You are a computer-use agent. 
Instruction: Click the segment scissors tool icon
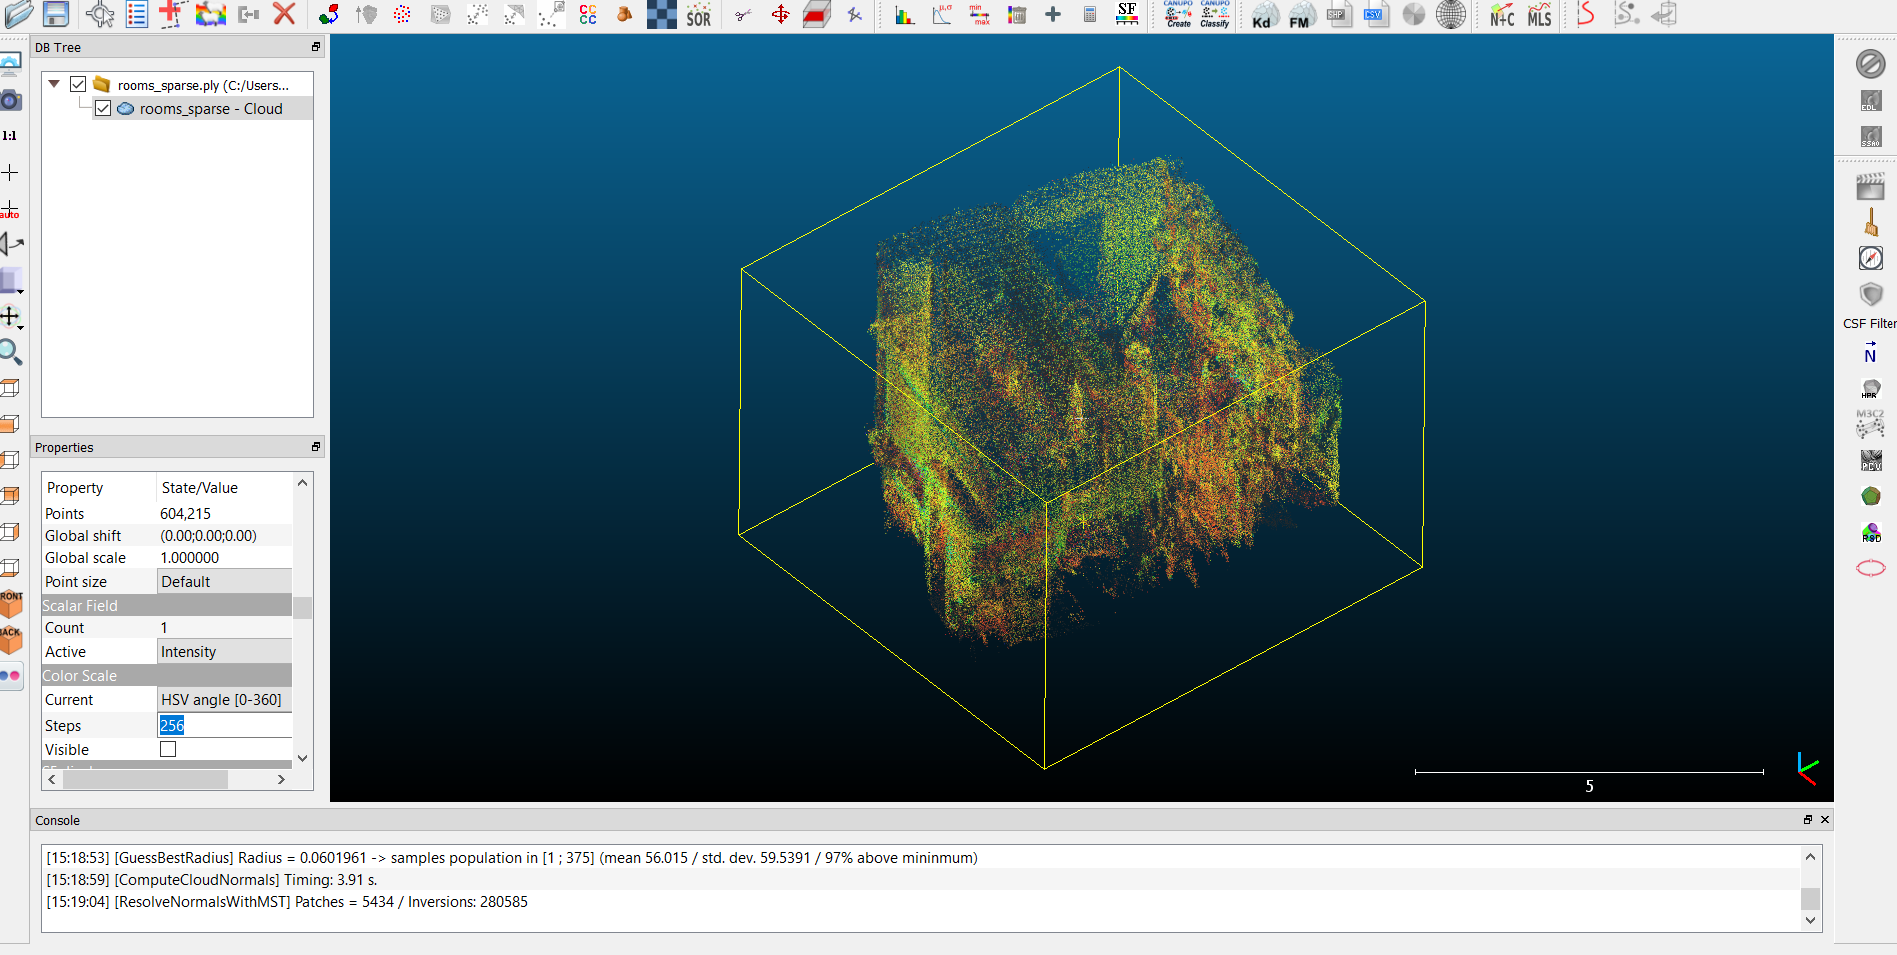[743, 14]
